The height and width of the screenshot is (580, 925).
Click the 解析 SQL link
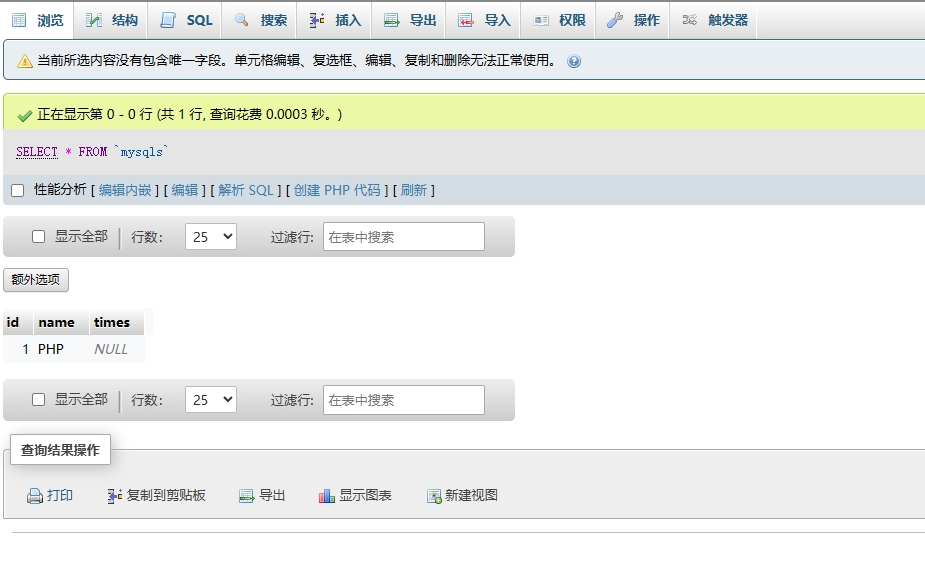click(249, 189)
